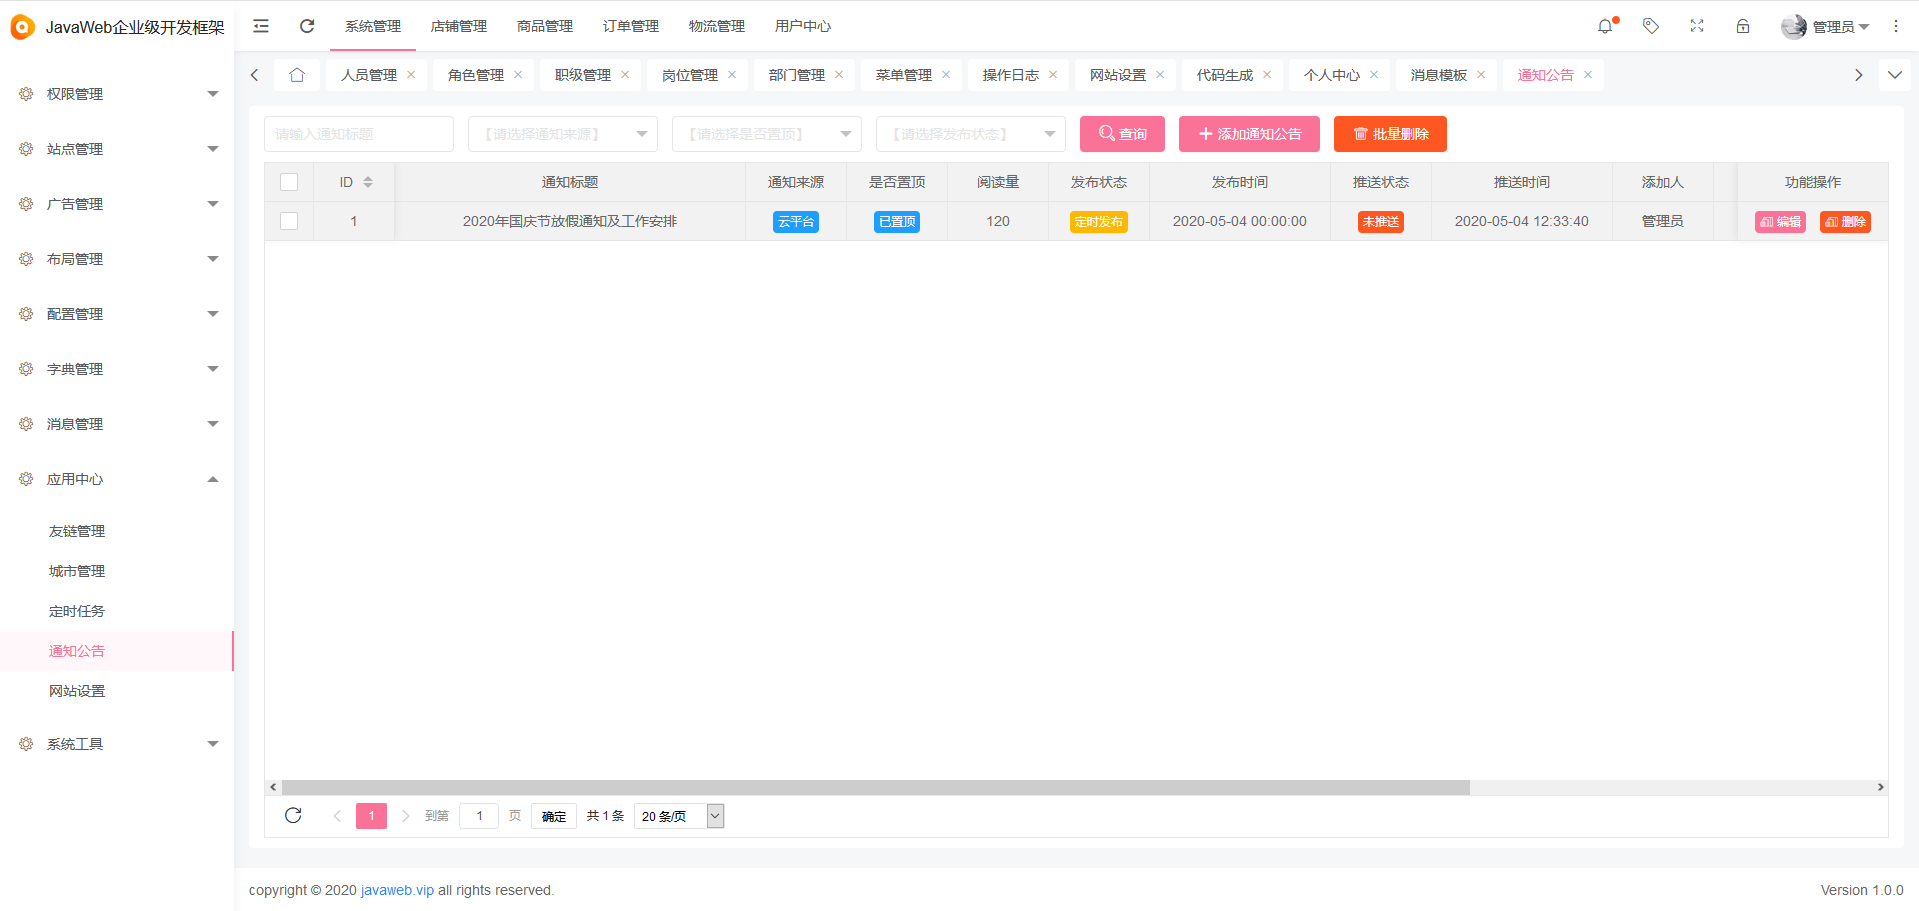Go home via the house icon tab
This screenshot has height=911, width=1919.
pos(296,74)
